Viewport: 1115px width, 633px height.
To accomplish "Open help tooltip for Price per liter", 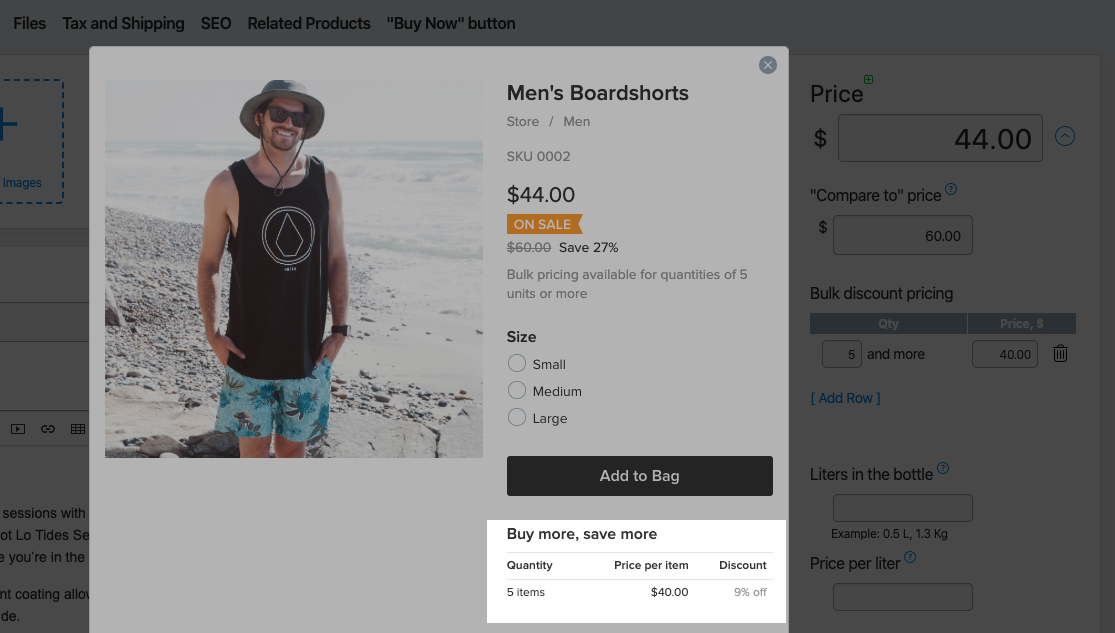I will point(910,558).
